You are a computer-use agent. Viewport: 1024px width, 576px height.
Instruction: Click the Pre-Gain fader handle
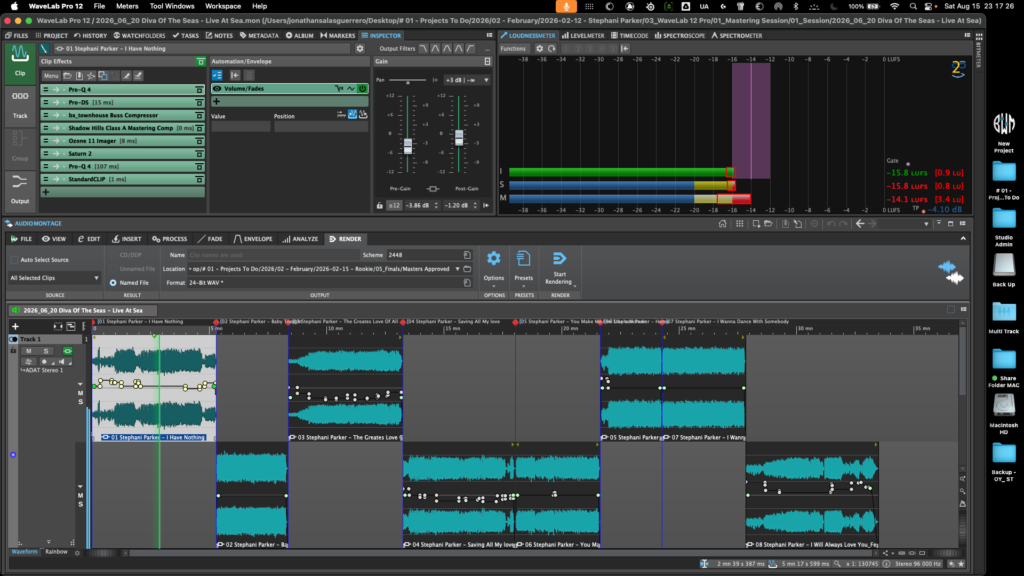click(408, 146)
